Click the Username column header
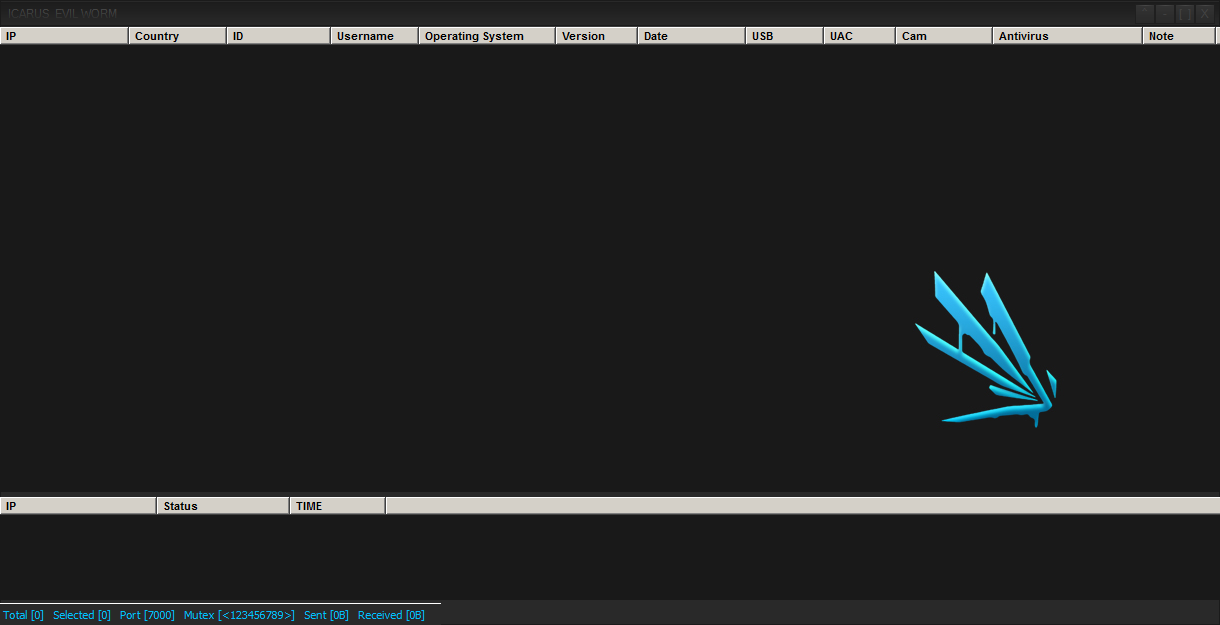 pos(373,36)
